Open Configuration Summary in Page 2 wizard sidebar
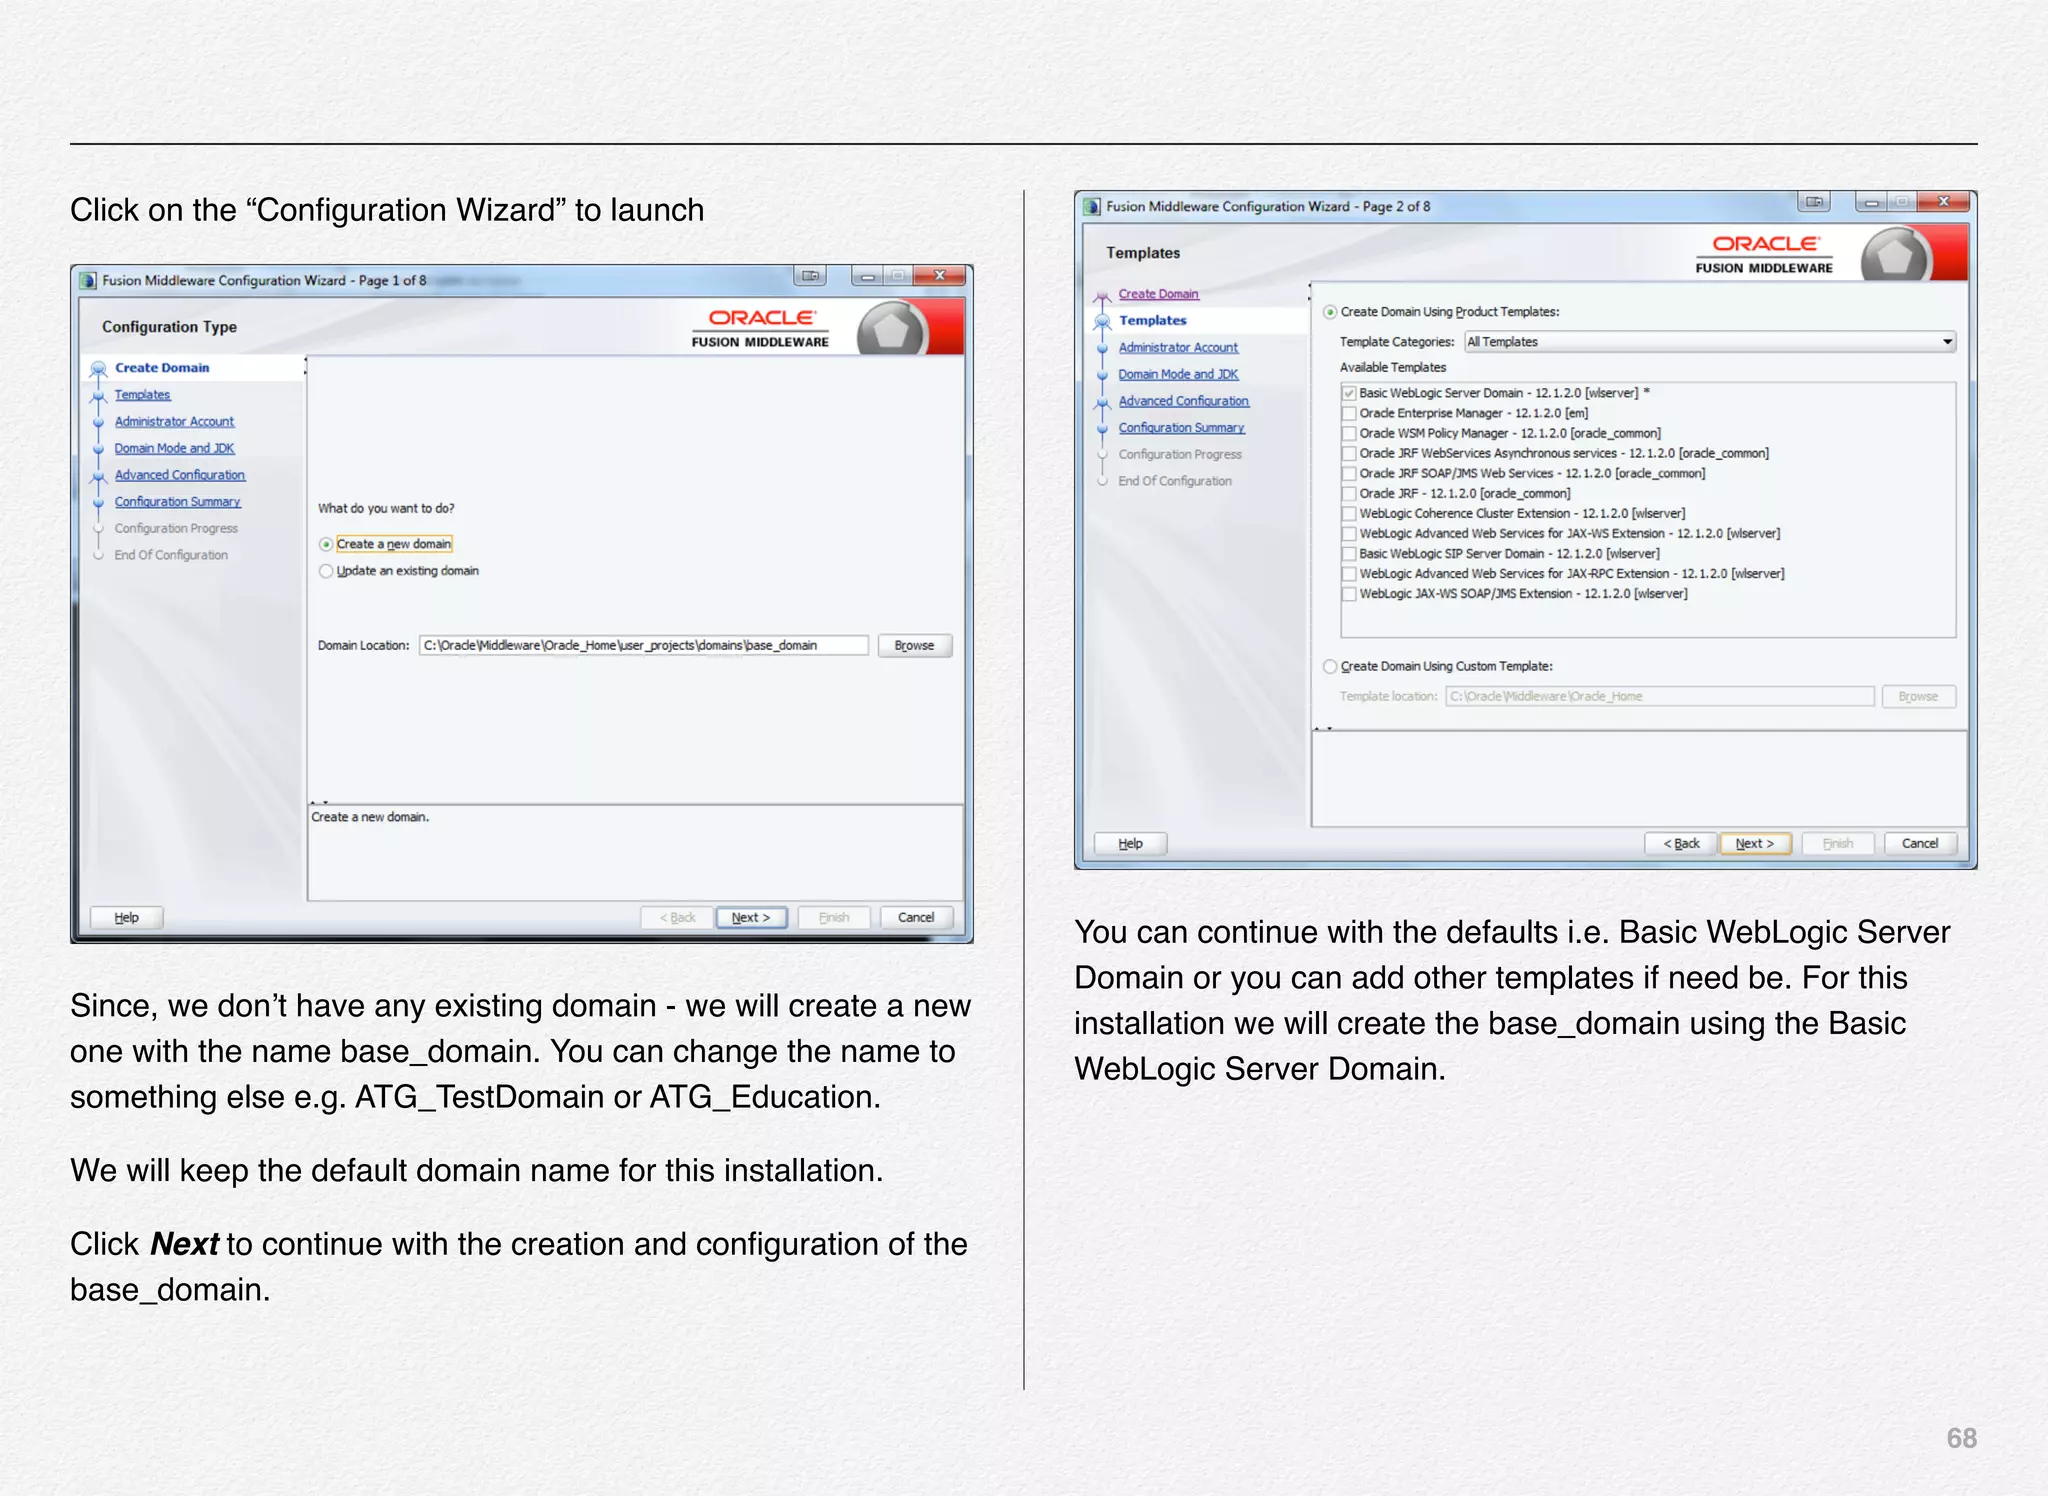Viewport: 2048px width, 1496px height. pyautogui.click(x=1181, y=428)
